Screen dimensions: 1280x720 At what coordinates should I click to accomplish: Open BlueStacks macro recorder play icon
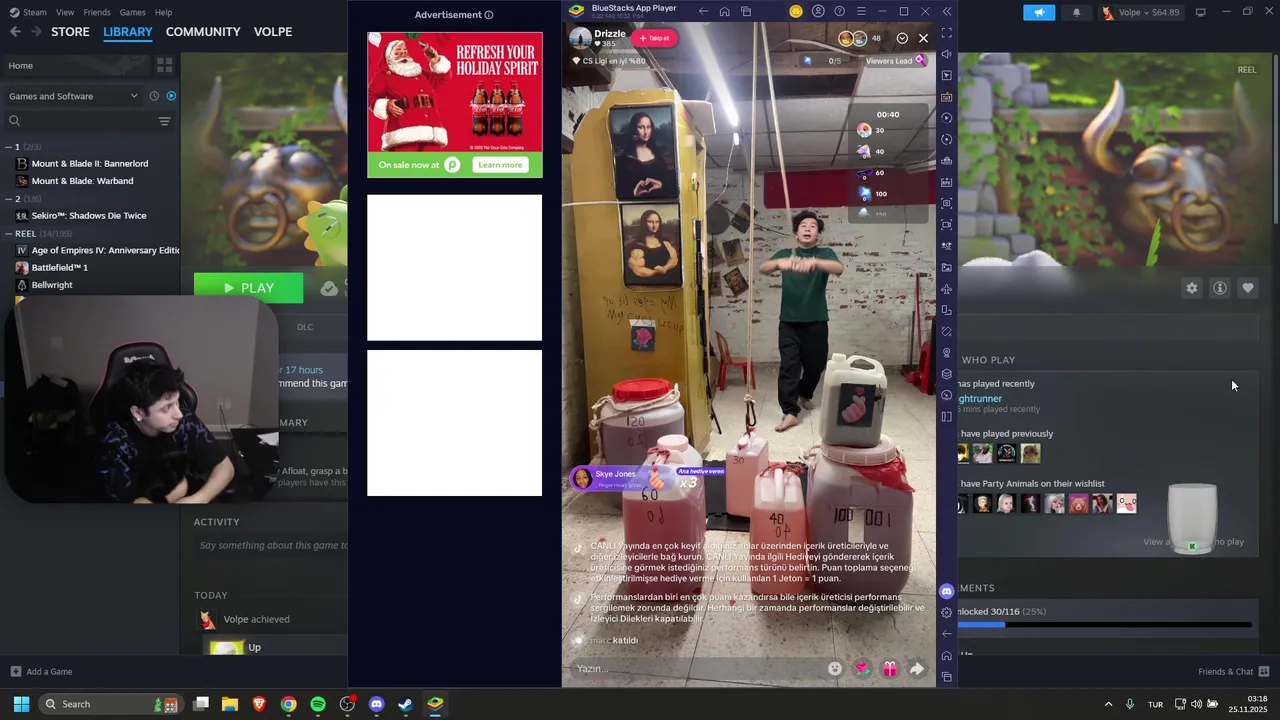[947, 118]
